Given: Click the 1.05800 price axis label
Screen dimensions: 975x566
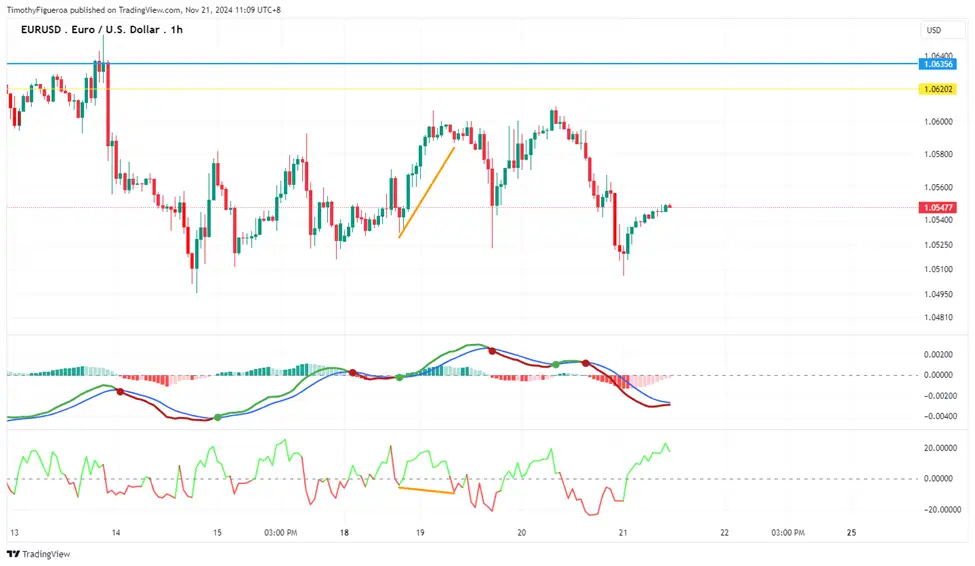Looking at the screenshot, I should [938, 154].
